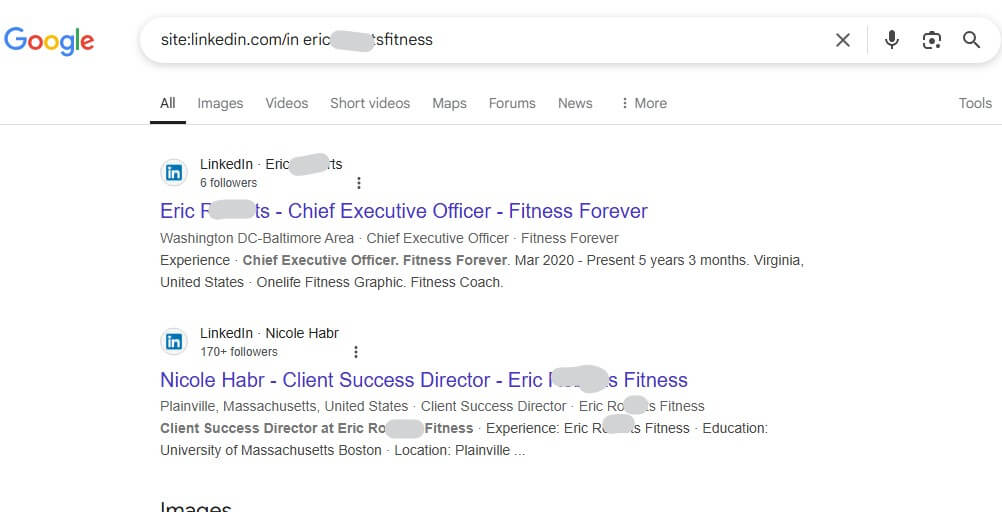Click LinkedIn favicon of first result
This screenshot has height=512, width=1002.
[174, 173]
